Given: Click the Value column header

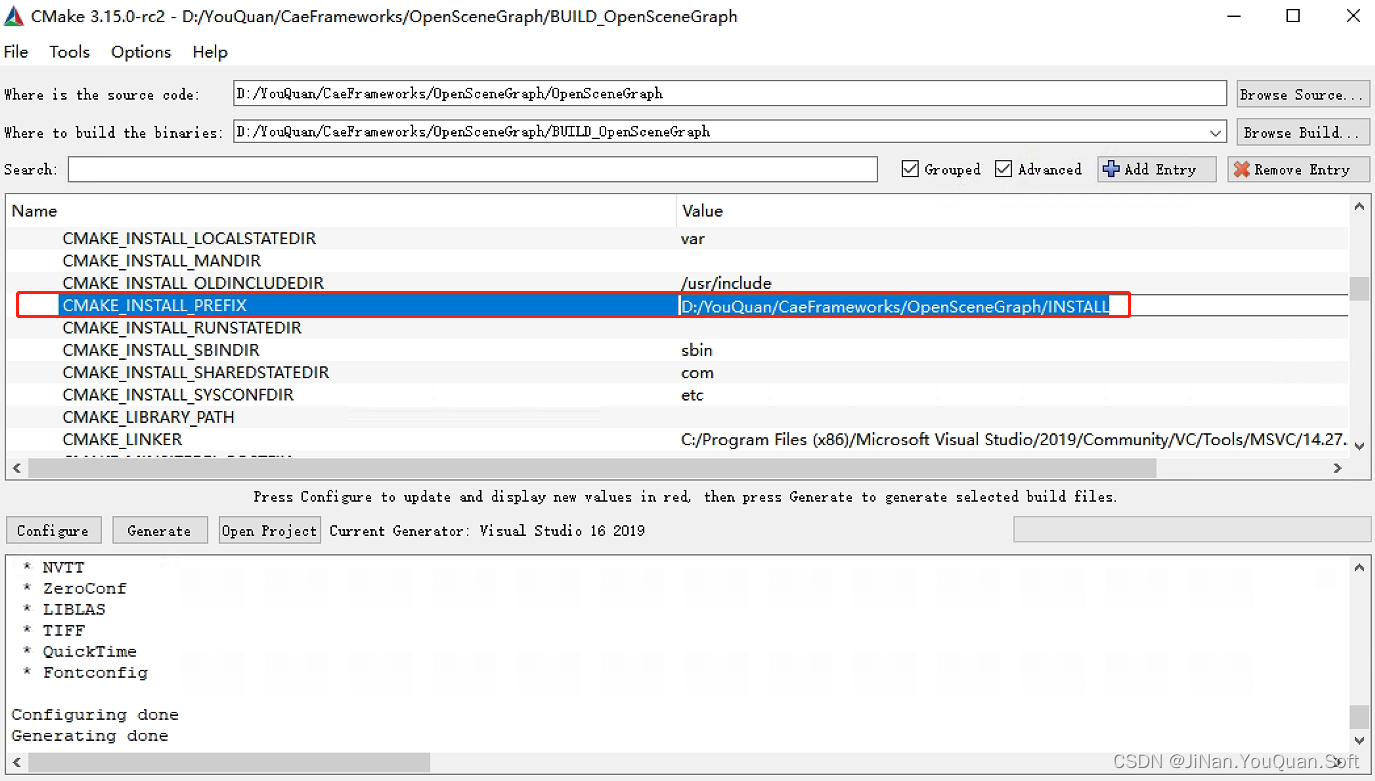Looking at the screenshot, I should pyautogui.click(x=1012, y=211).
